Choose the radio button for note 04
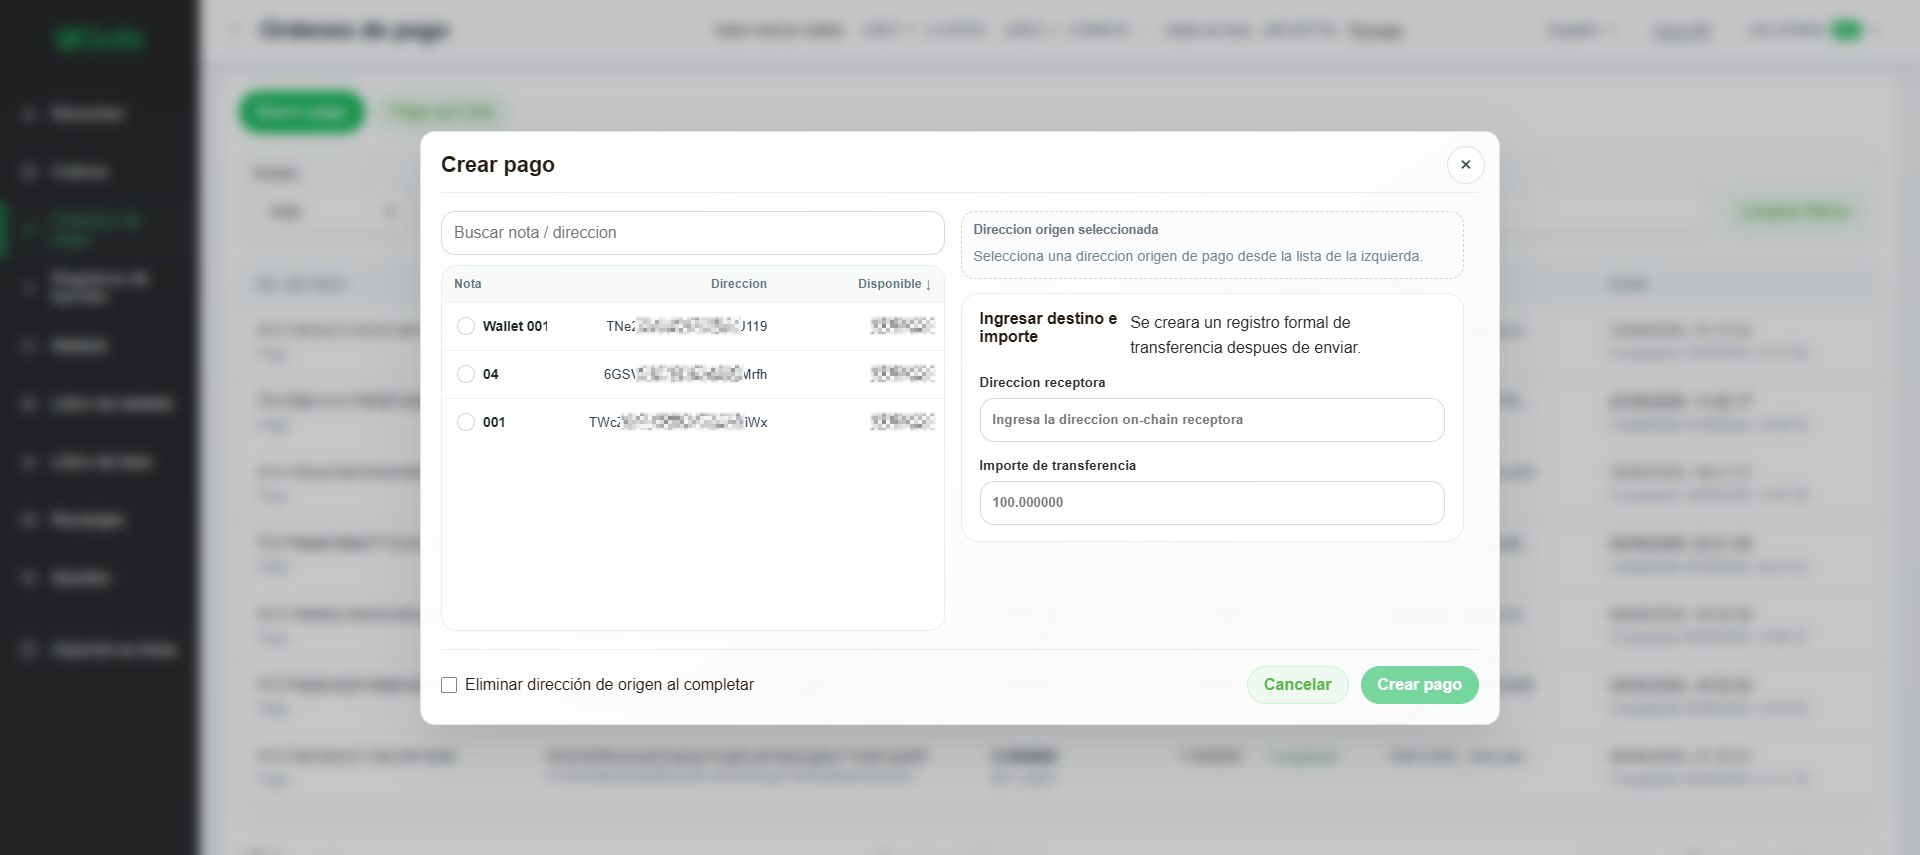Screen dimensions: 1920x855 pos(466,374)
